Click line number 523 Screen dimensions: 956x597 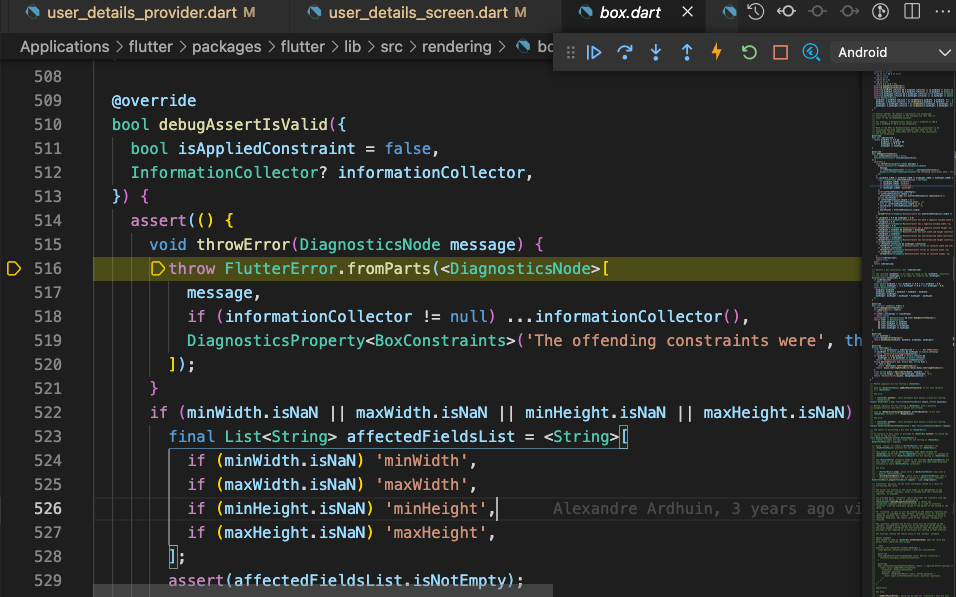click(48, 437)
